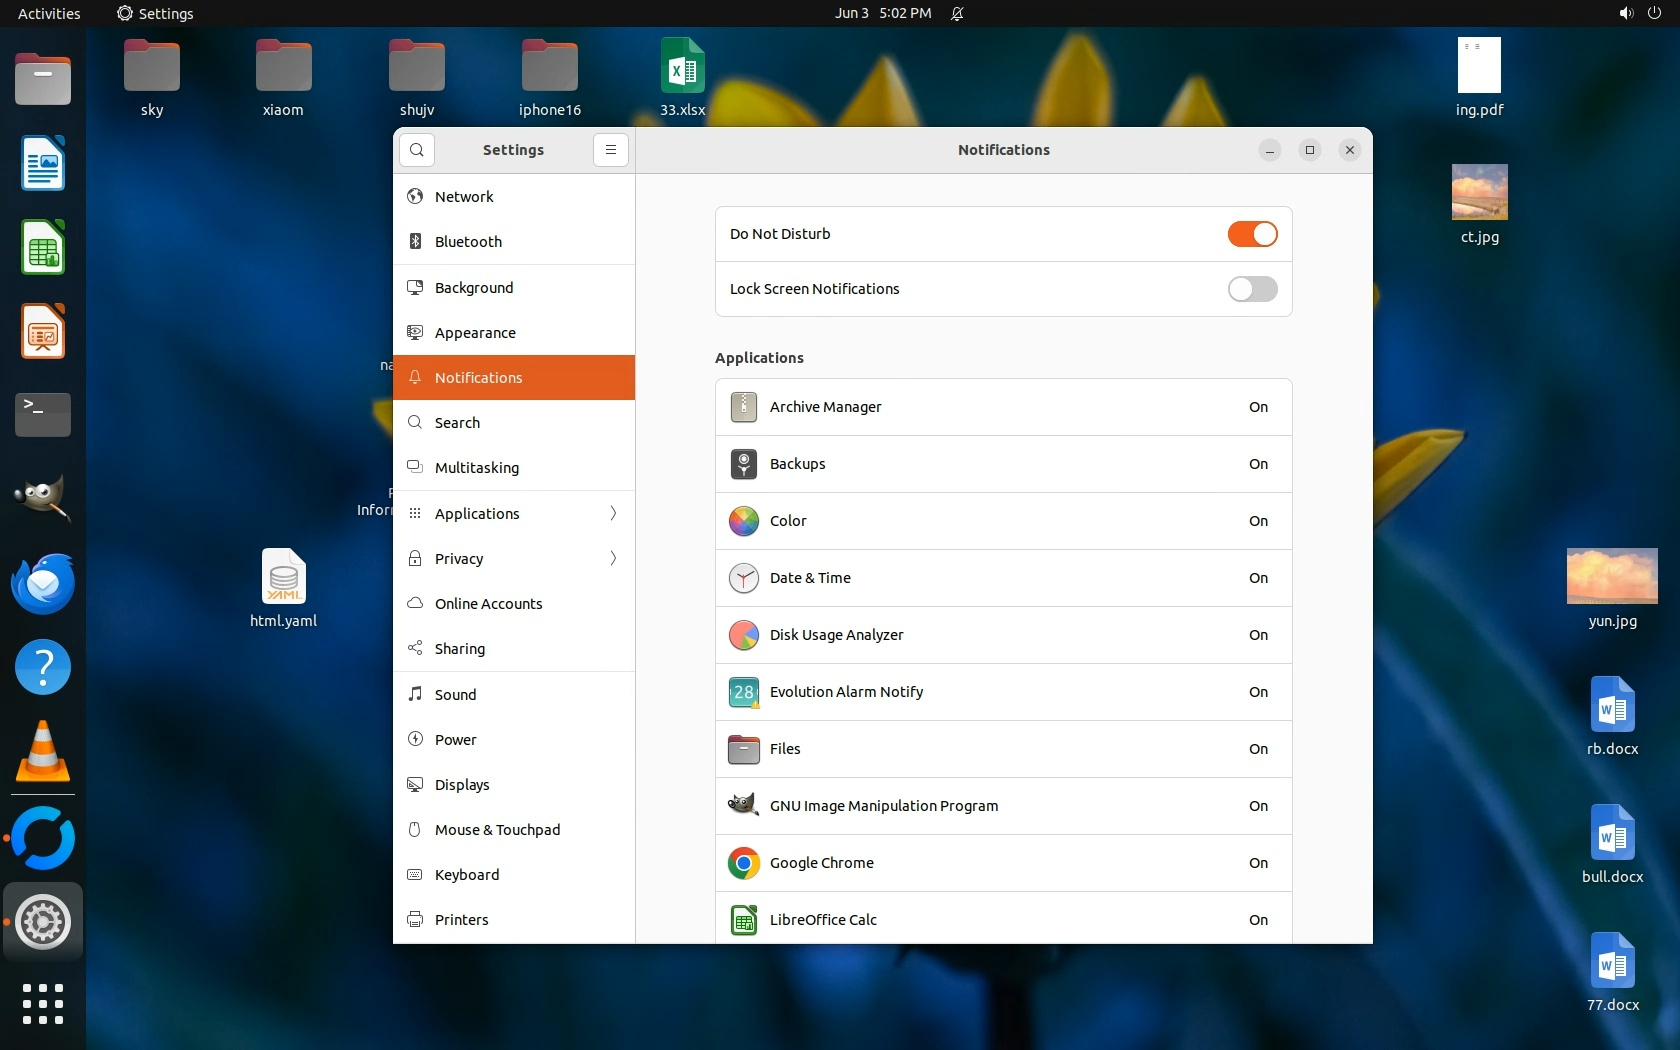
Task: Expand the Applications sidebar chevron
Action: 613,513
